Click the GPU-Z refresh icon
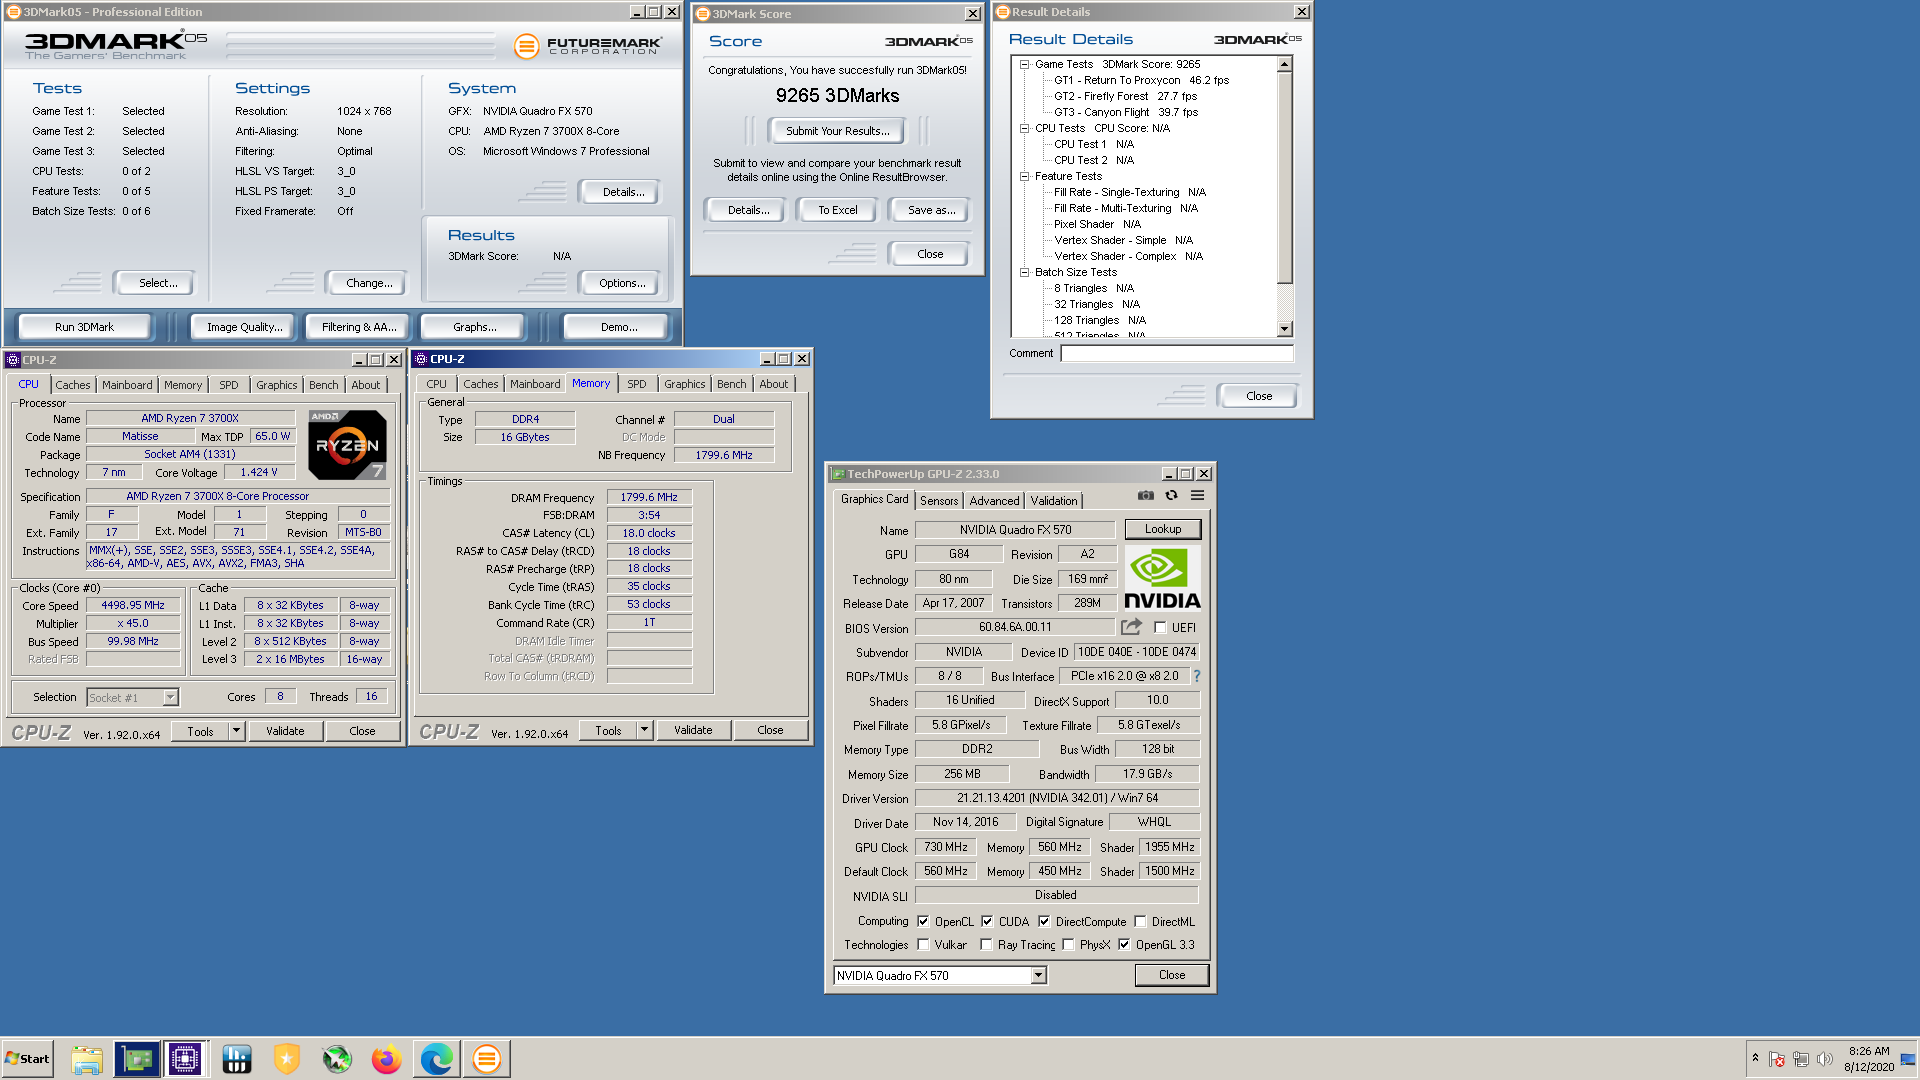This screenshot has height=1080, width=1920. [1171, 495]
